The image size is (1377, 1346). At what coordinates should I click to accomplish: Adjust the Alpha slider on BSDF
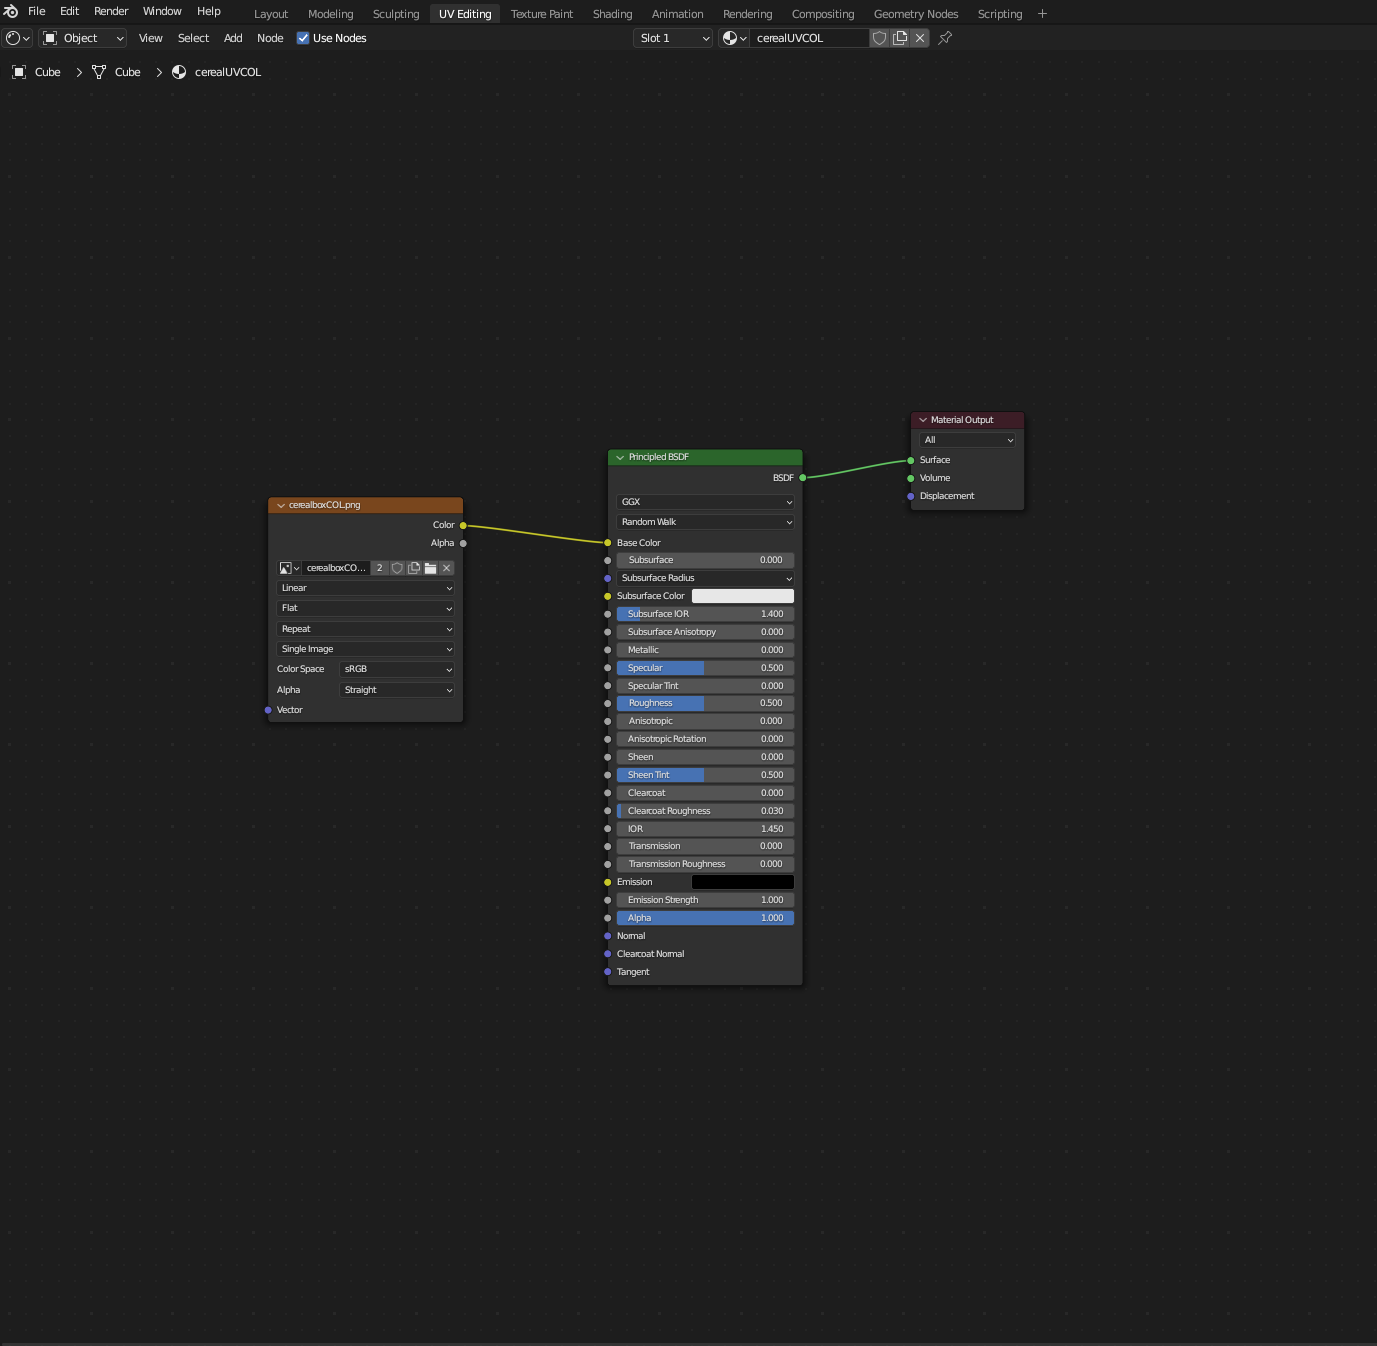point(705,918)
